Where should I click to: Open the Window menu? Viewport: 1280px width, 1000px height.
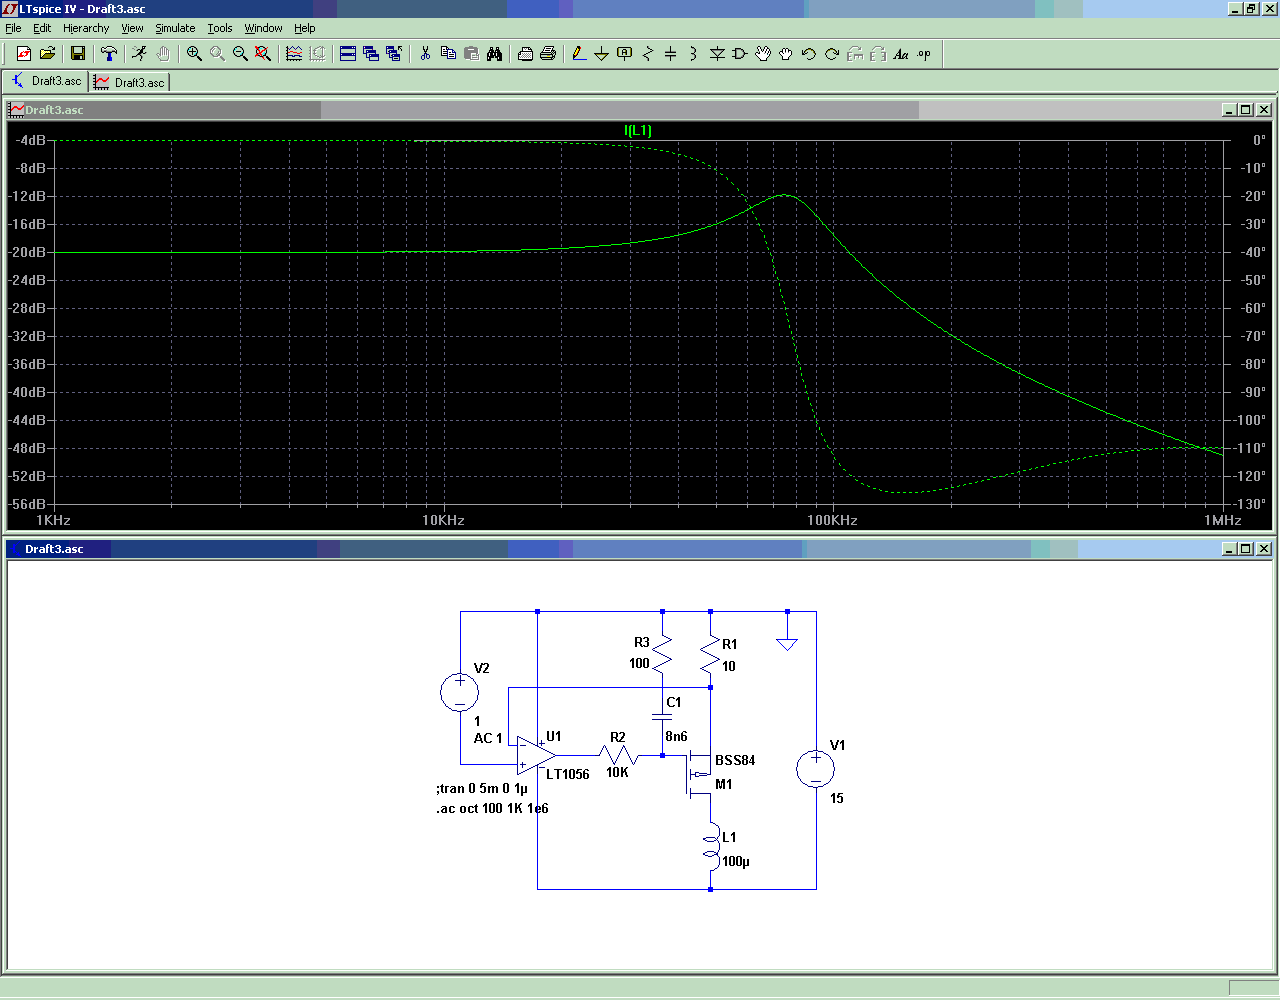263,28
